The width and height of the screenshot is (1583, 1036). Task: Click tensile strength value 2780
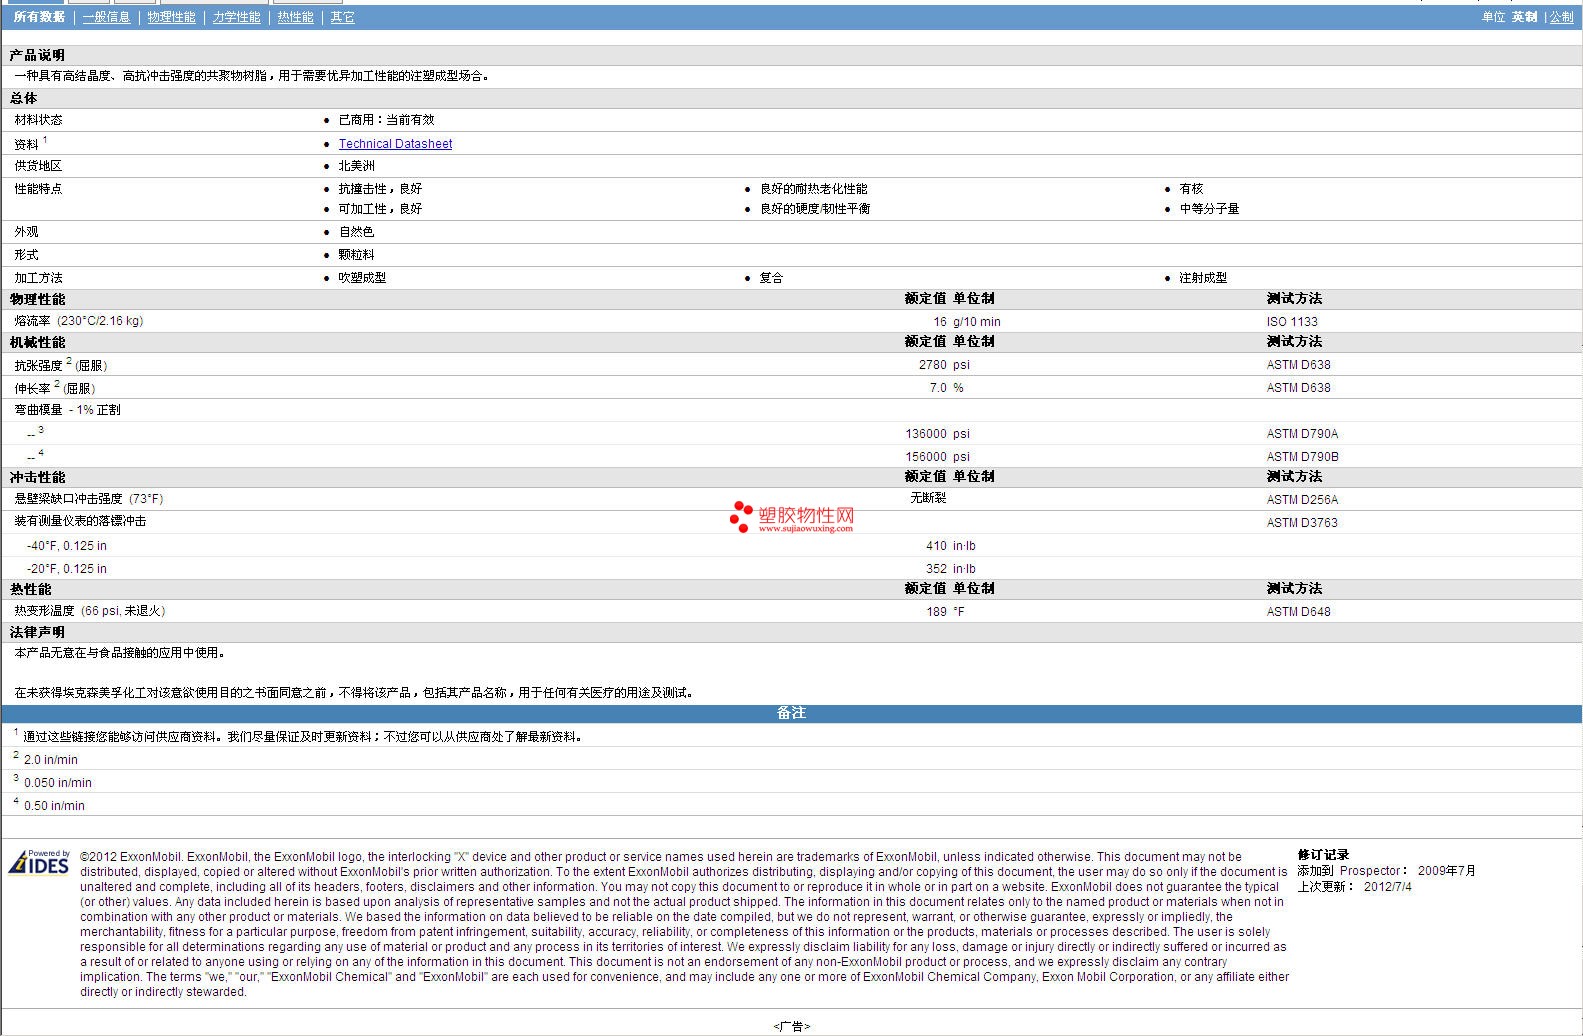tap(932, 365)
